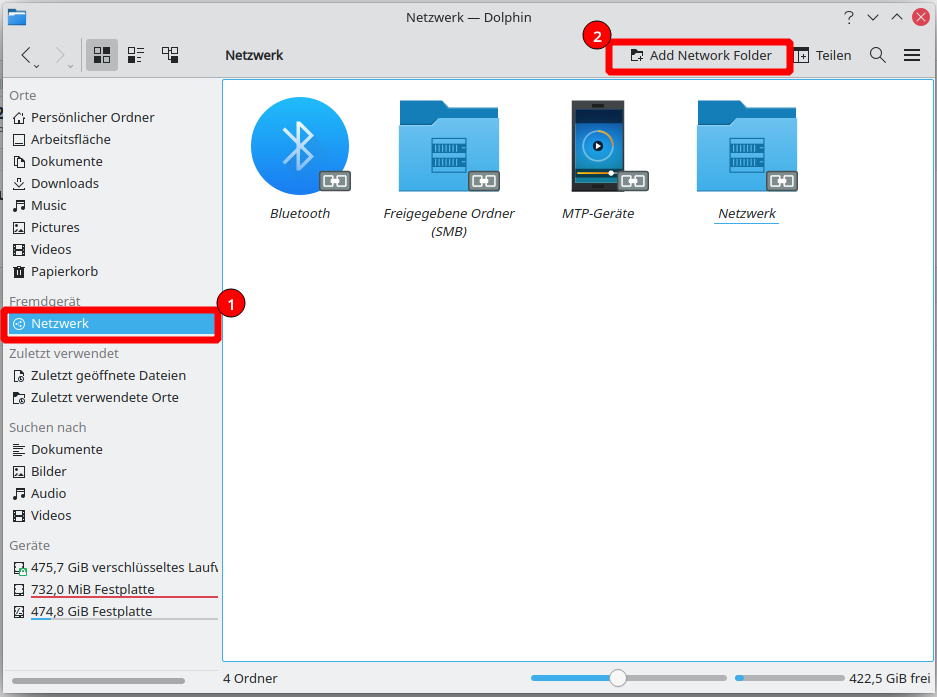This screenshot has height=697, width=937.
Task: Select the Bluetooth icon
Action: [x=300, y=146]
